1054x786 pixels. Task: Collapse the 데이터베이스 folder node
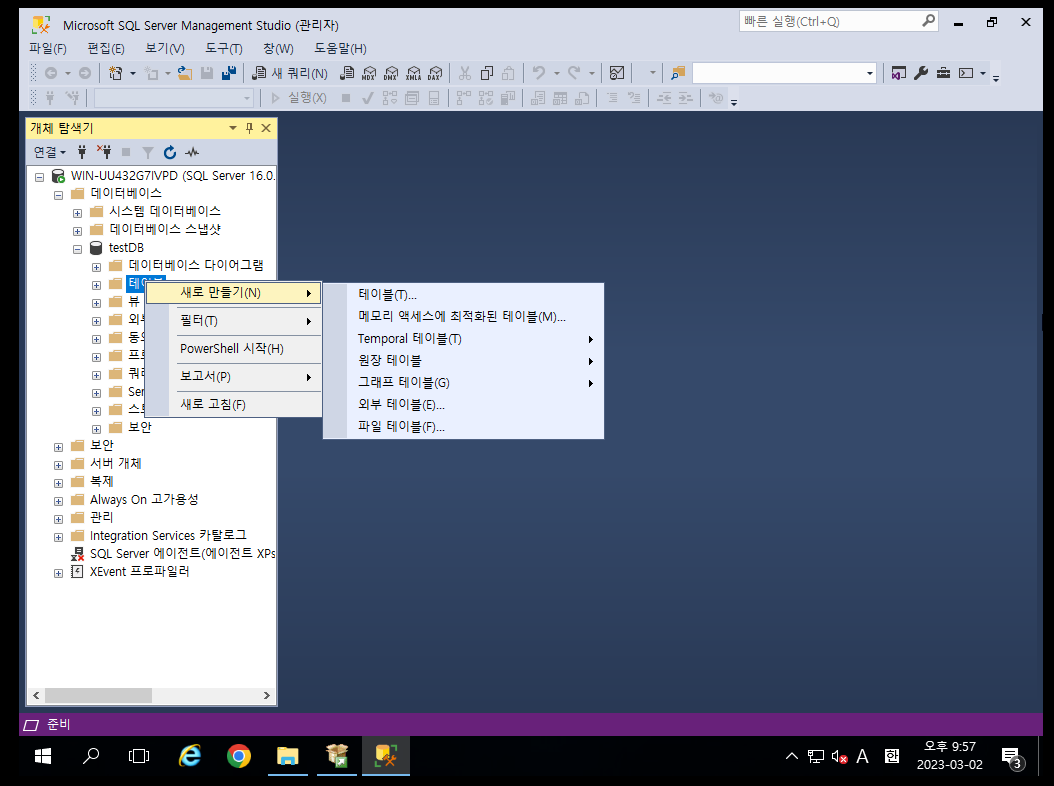click(58, 195)
